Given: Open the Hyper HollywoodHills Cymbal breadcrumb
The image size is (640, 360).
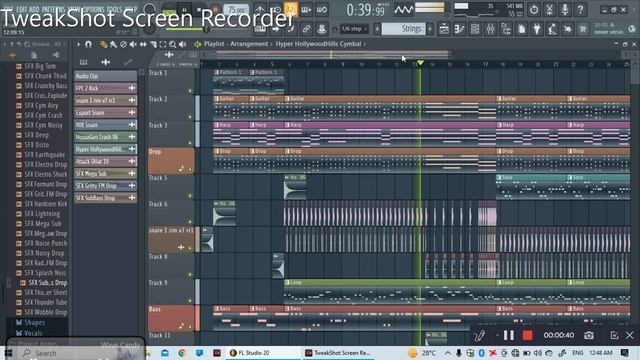Looking at the screenshot, I should [x=318, y=44].
